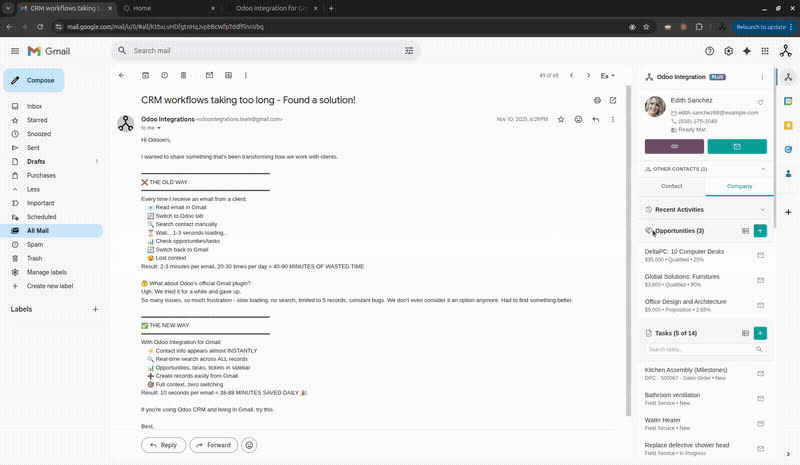Screen dimensions: 800x465
Task: Delete this email with trash icon
Action: [183, 75]
